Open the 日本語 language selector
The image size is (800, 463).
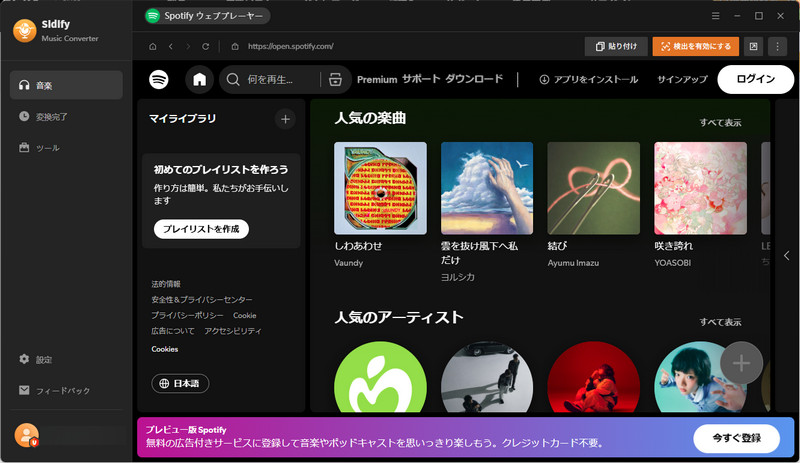tap(180, 383)
